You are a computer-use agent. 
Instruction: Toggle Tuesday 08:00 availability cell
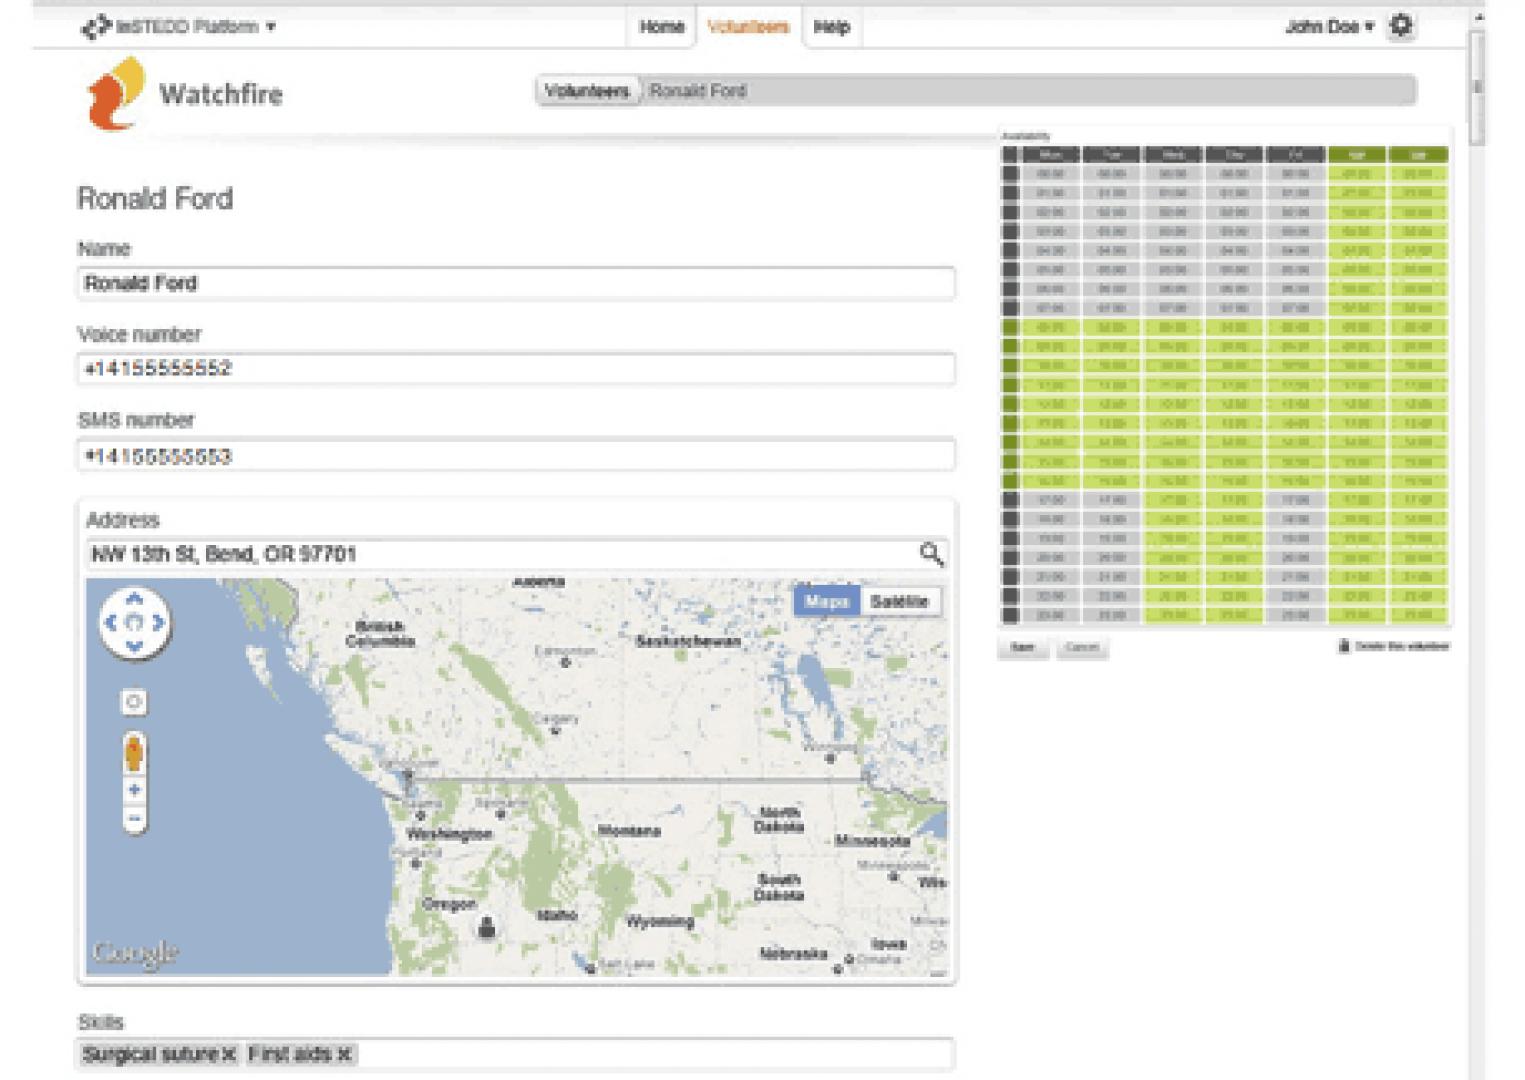click(x=1112, y=328)
